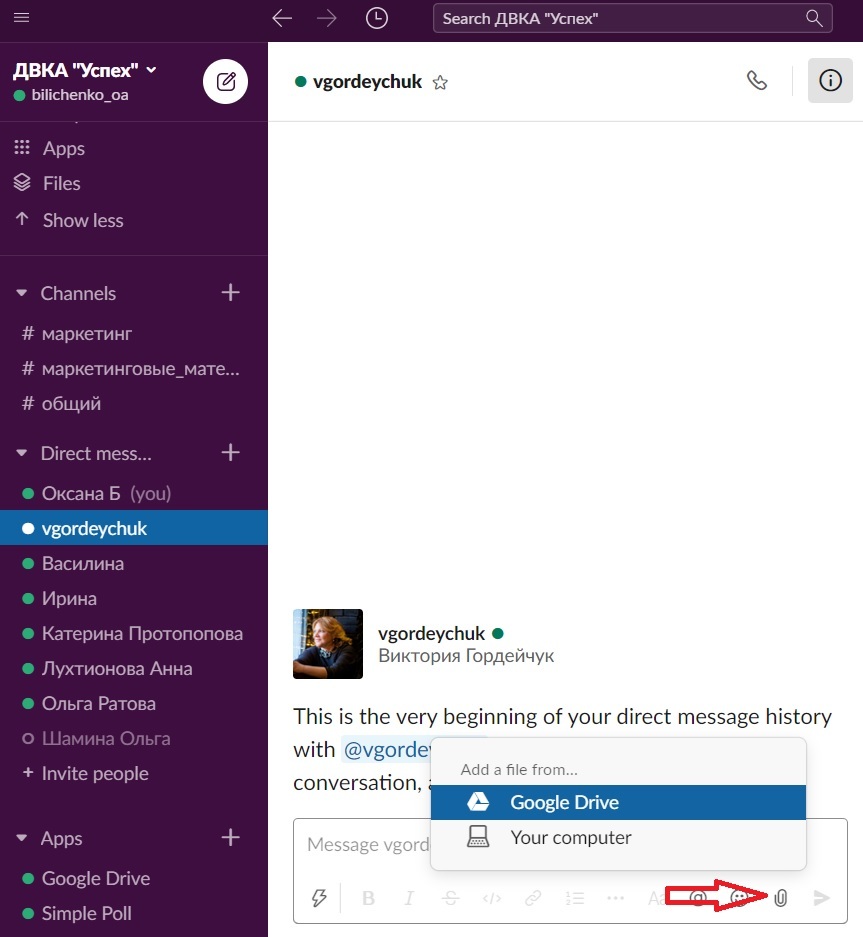863x937 pixels.
Task: Open the ДВКА "Успех" workspace menu
Action: click(85, 70)
